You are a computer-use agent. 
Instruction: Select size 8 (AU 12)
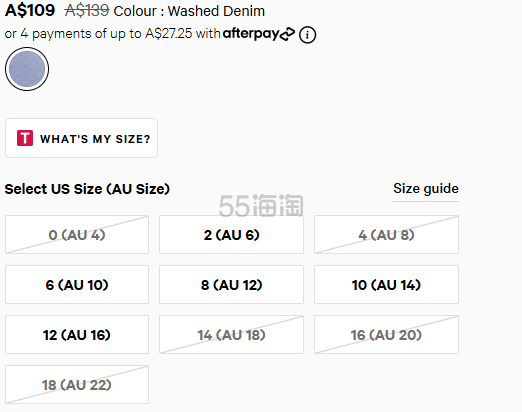pyautogui.click(x=231, y=285)
